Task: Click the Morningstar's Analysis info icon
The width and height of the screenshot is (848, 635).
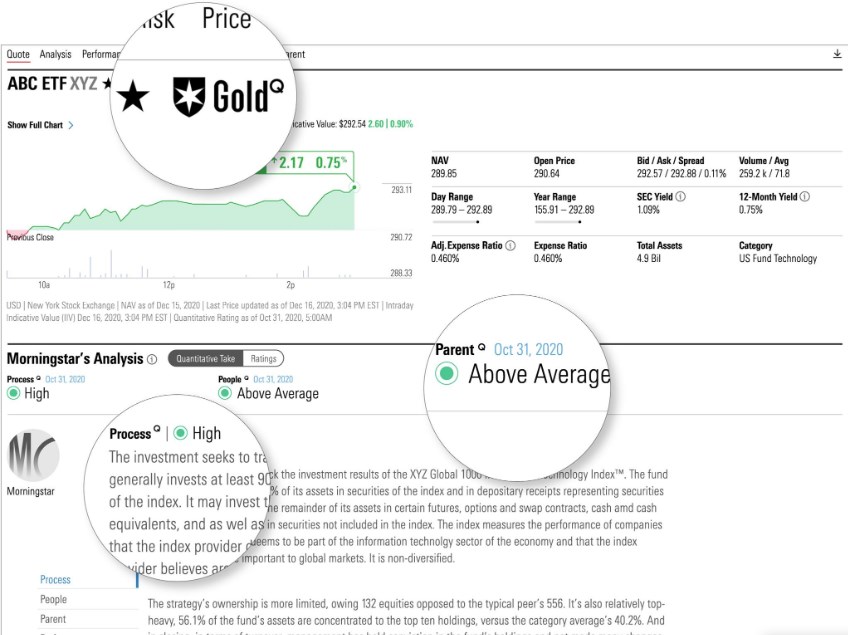Action: pyautogui.click(x=152, y=359)
